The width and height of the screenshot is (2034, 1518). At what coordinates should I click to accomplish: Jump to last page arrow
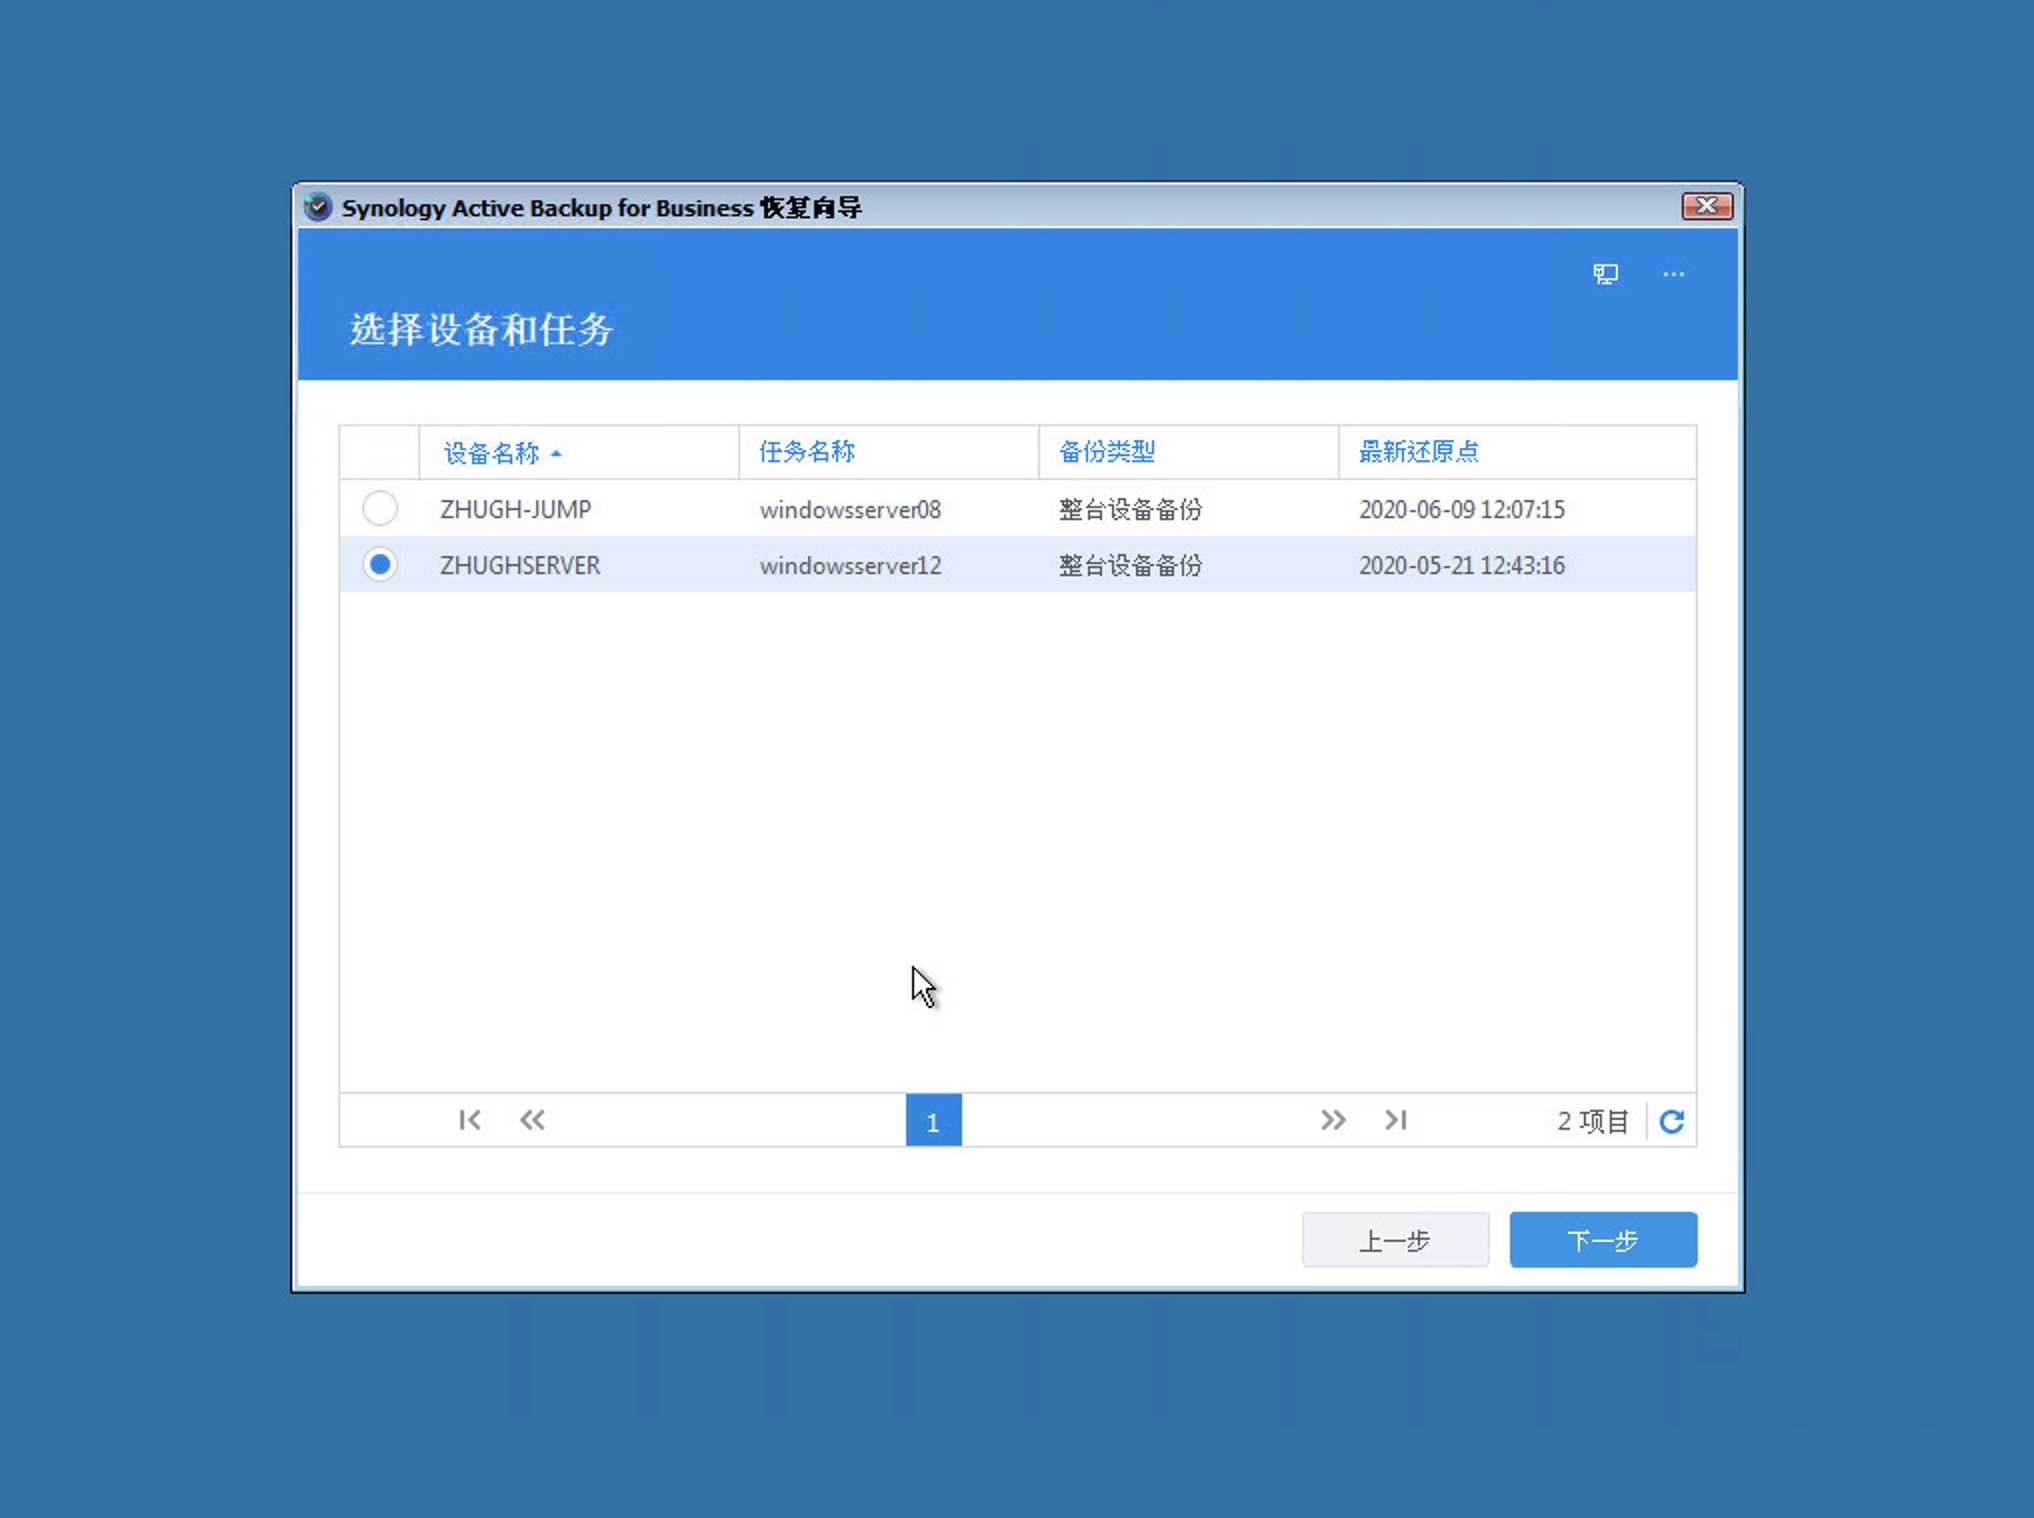[1396, 1120]
